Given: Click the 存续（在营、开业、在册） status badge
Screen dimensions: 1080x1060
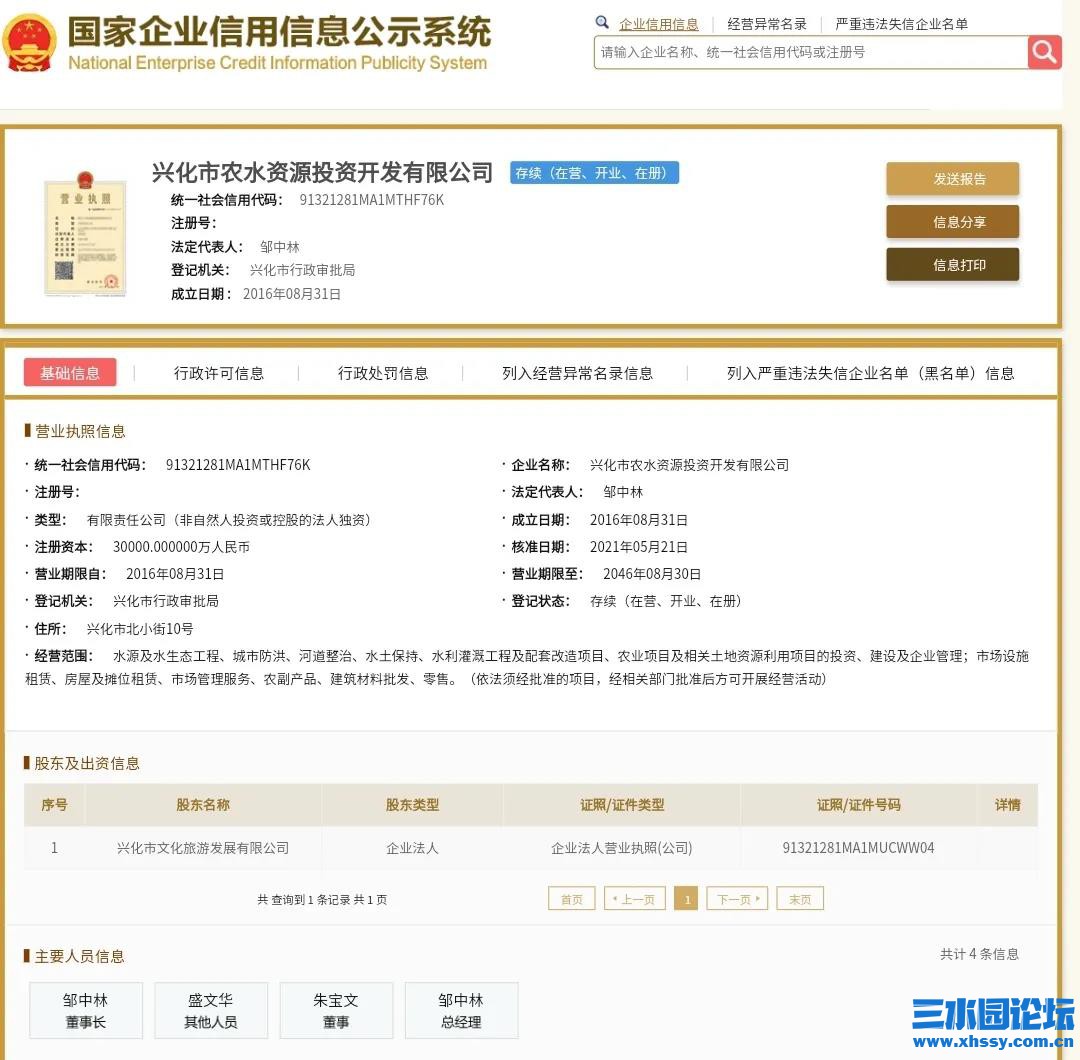Looking at the screenshot, I should (x=594, y=173).
